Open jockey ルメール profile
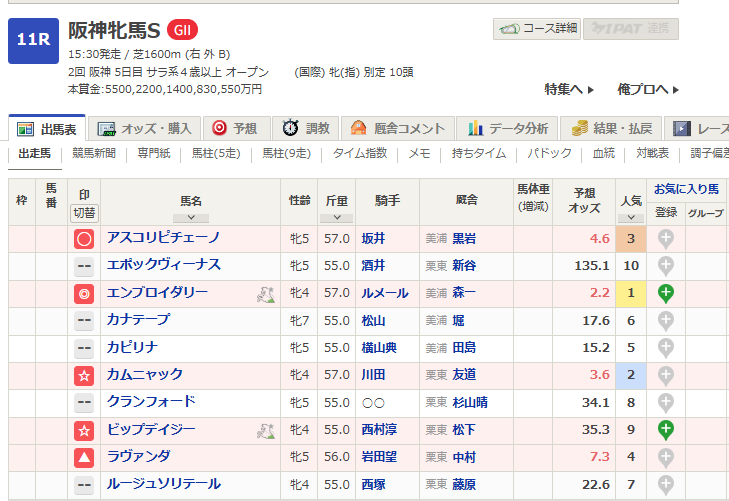The height and width of the screenshot is (501, 729). tap(385, 293)
